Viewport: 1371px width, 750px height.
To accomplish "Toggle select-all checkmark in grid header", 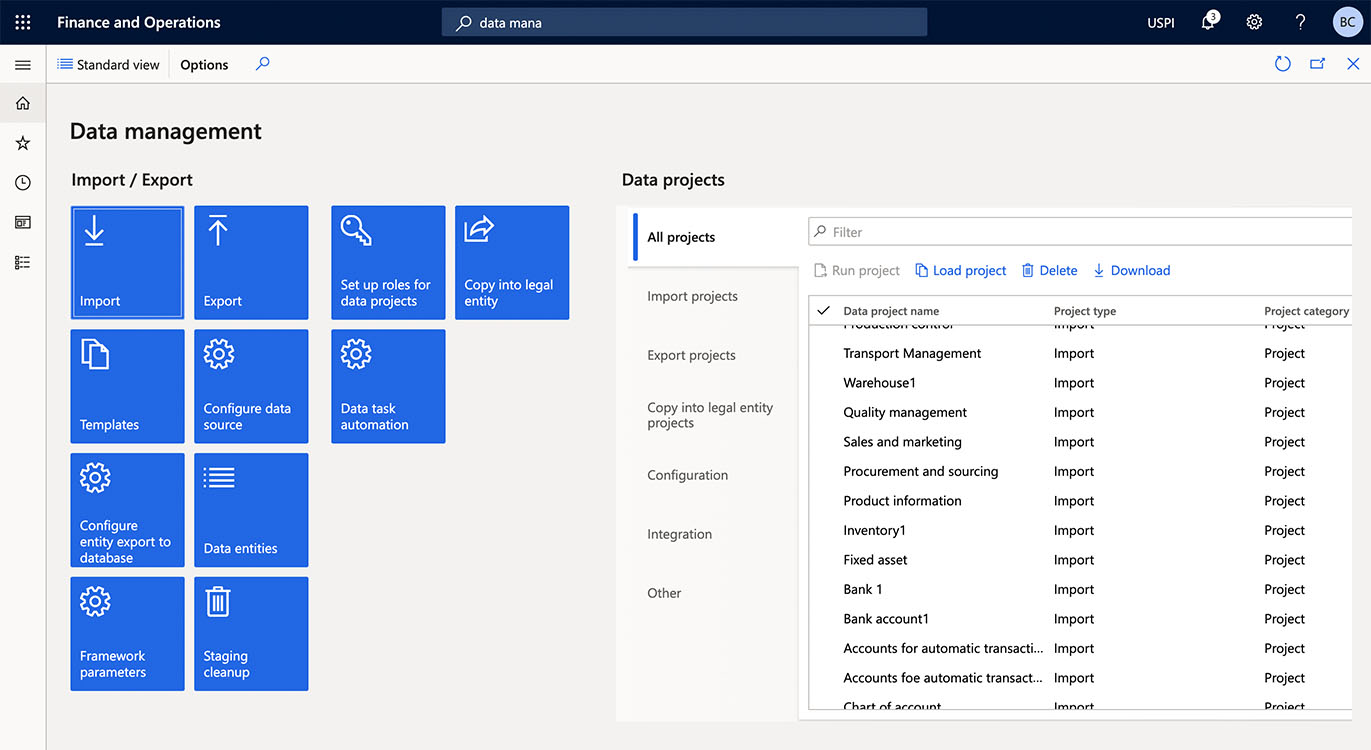I will point(824,311).
